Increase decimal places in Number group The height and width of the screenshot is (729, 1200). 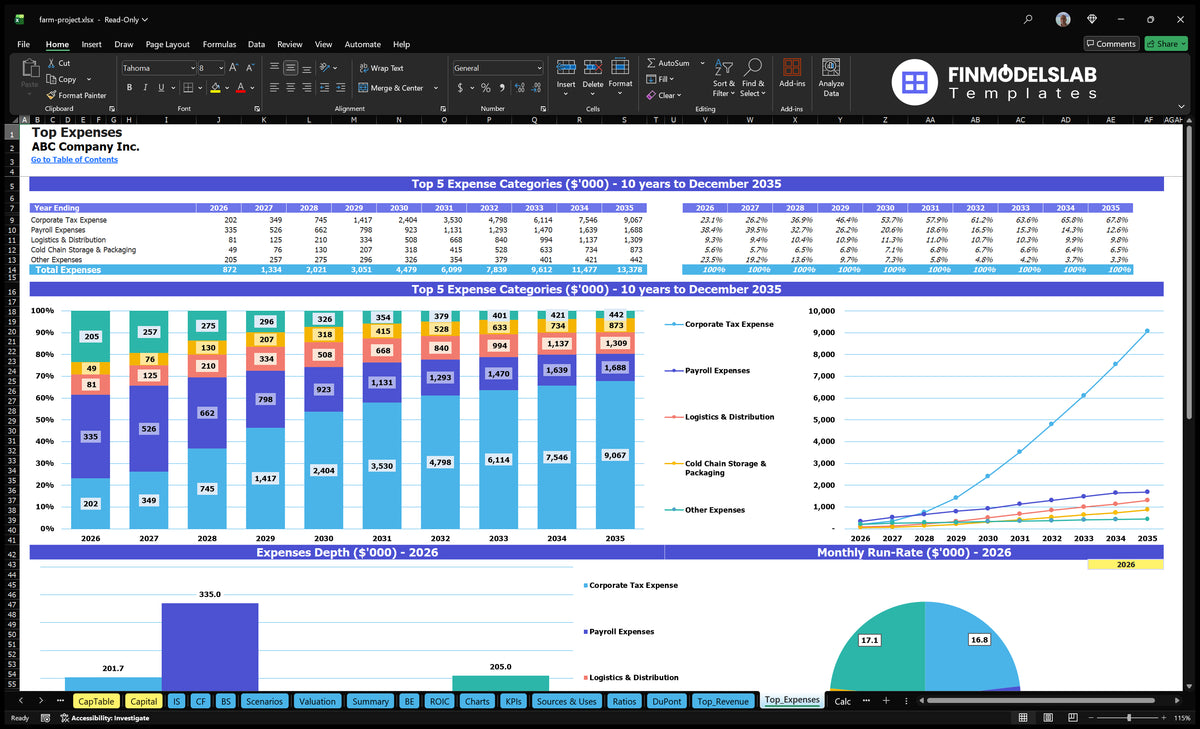point(518,88)
